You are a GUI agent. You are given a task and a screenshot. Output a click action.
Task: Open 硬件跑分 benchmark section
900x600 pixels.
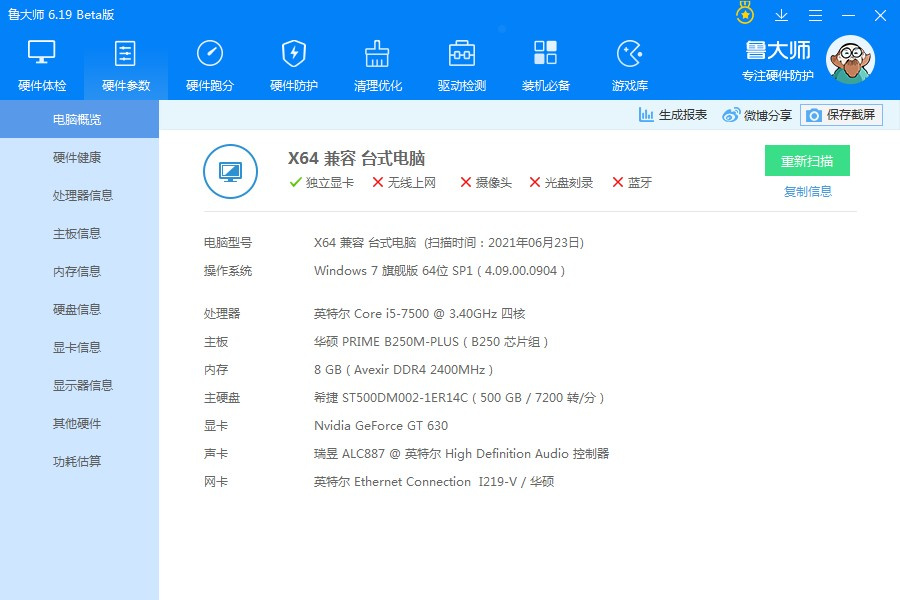tap(210, 66)
